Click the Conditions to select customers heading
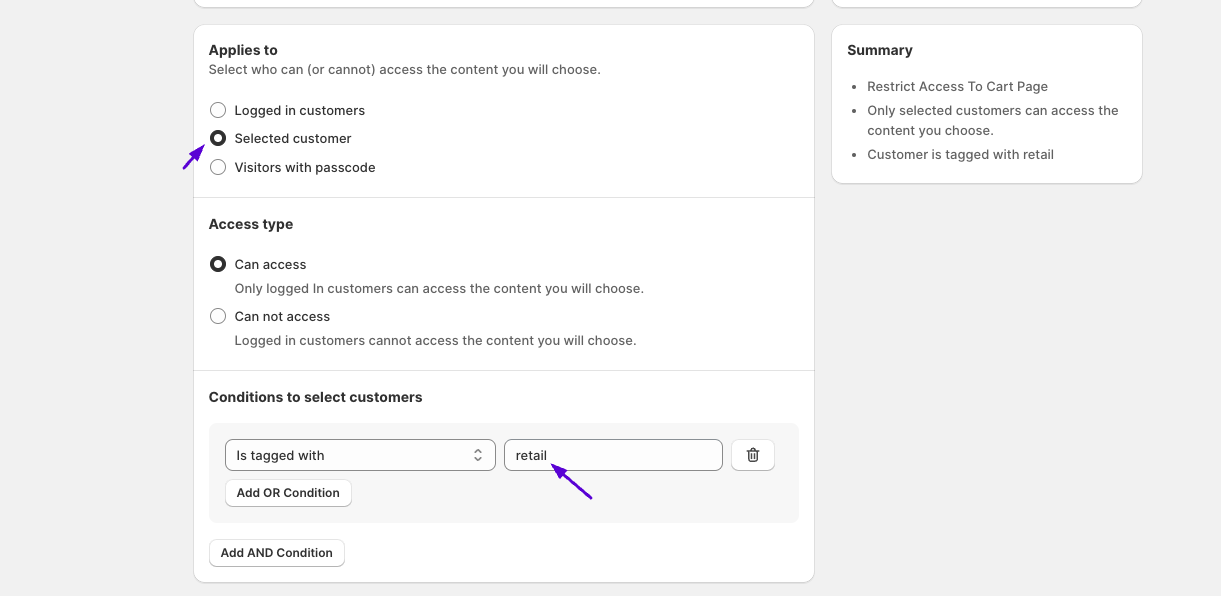Viewport: 1221px width, 596px height. [315, 397]
